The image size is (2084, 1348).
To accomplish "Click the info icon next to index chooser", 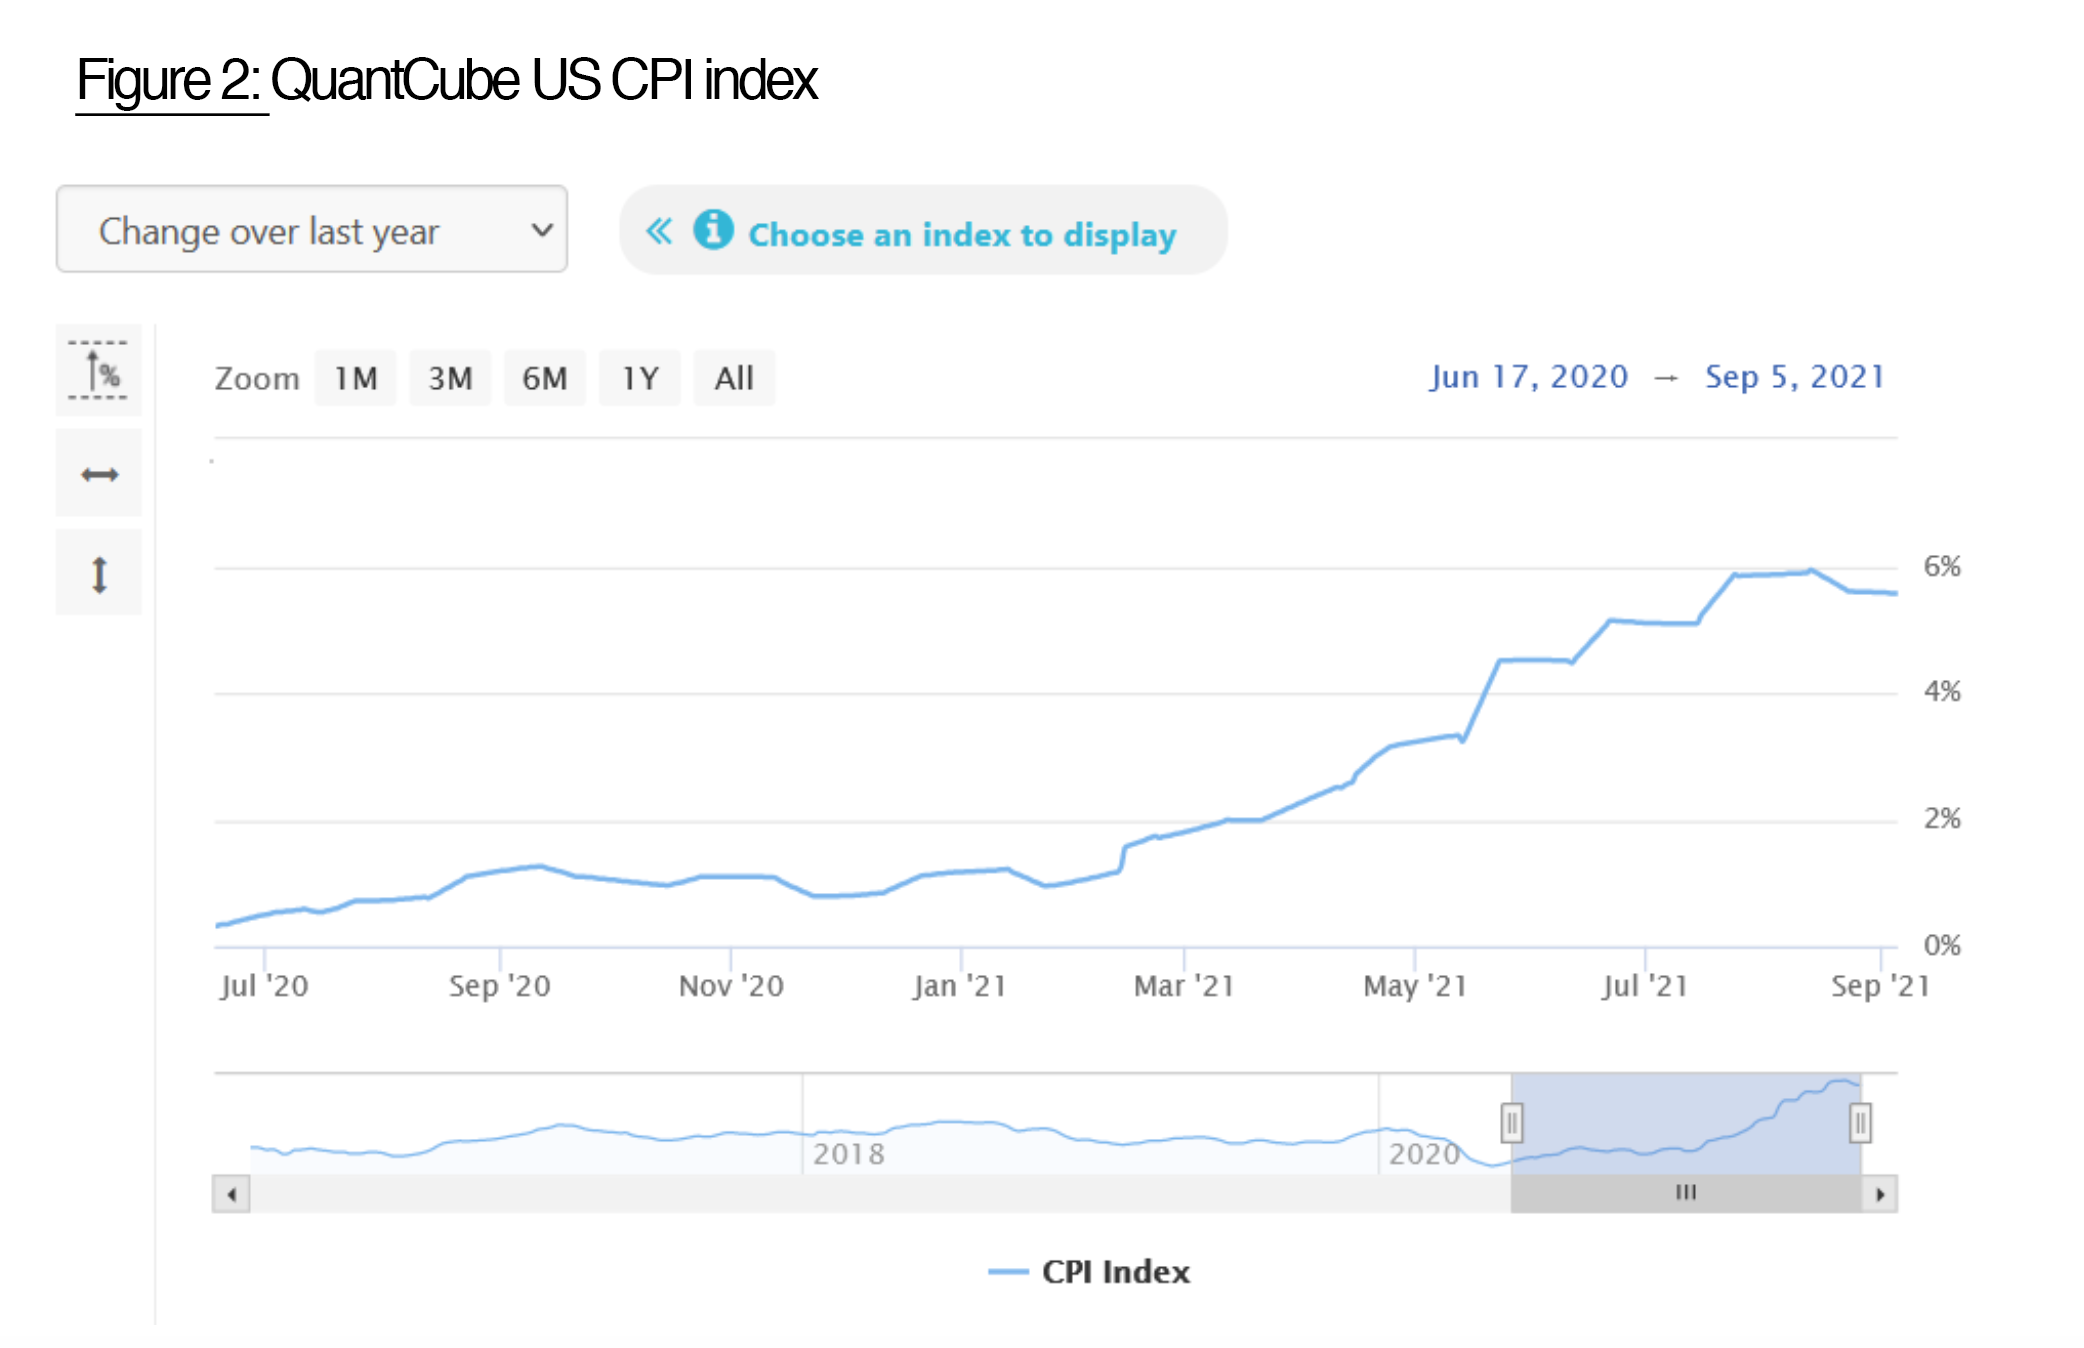I will 713,231.
